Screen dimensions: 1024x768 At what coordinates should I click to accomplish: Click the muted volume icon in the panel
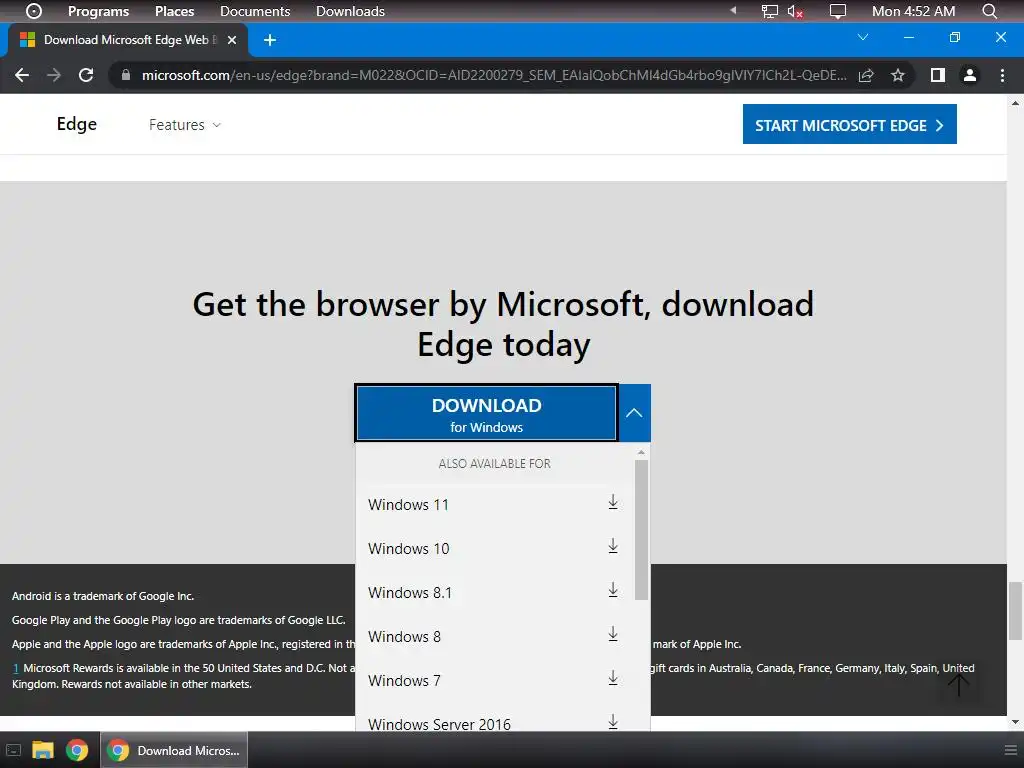[795, 11]
